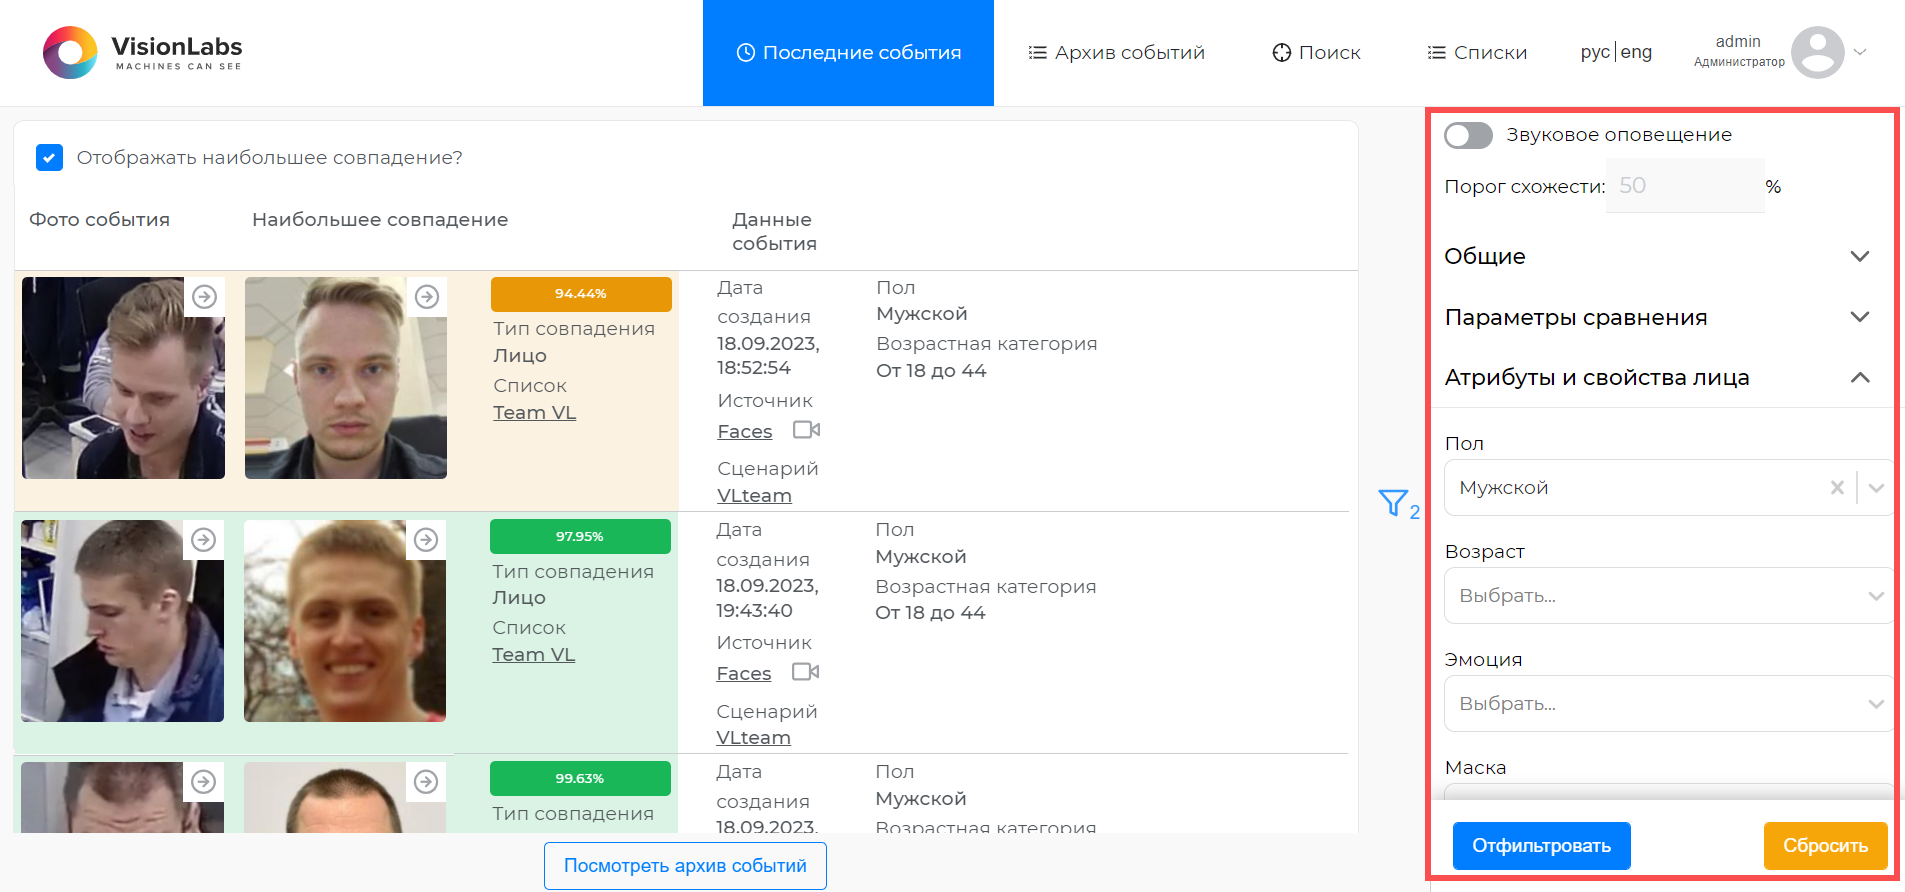Open Team VL list link for 94.44% match

click(535, 413)
